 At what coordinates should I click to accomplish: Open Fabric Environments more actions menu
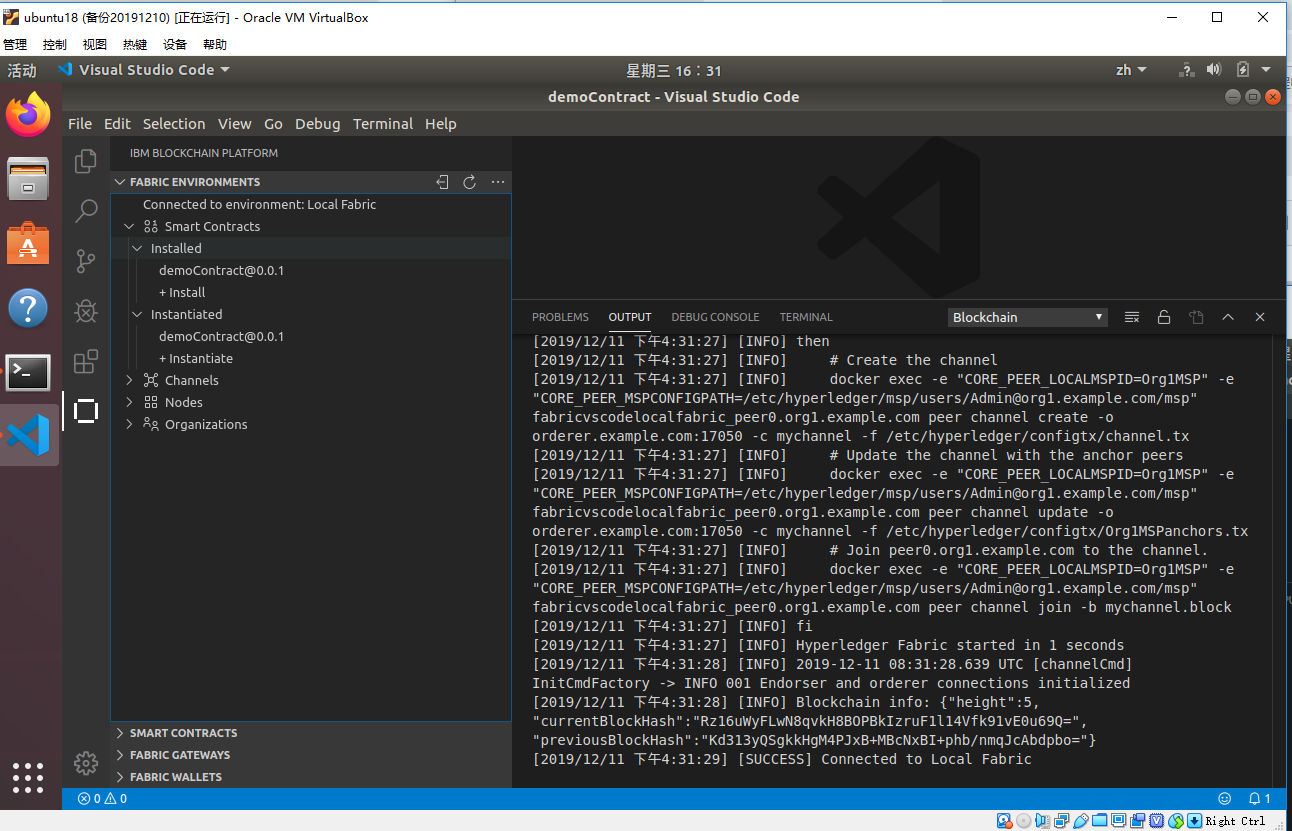[x=497, y=182]
